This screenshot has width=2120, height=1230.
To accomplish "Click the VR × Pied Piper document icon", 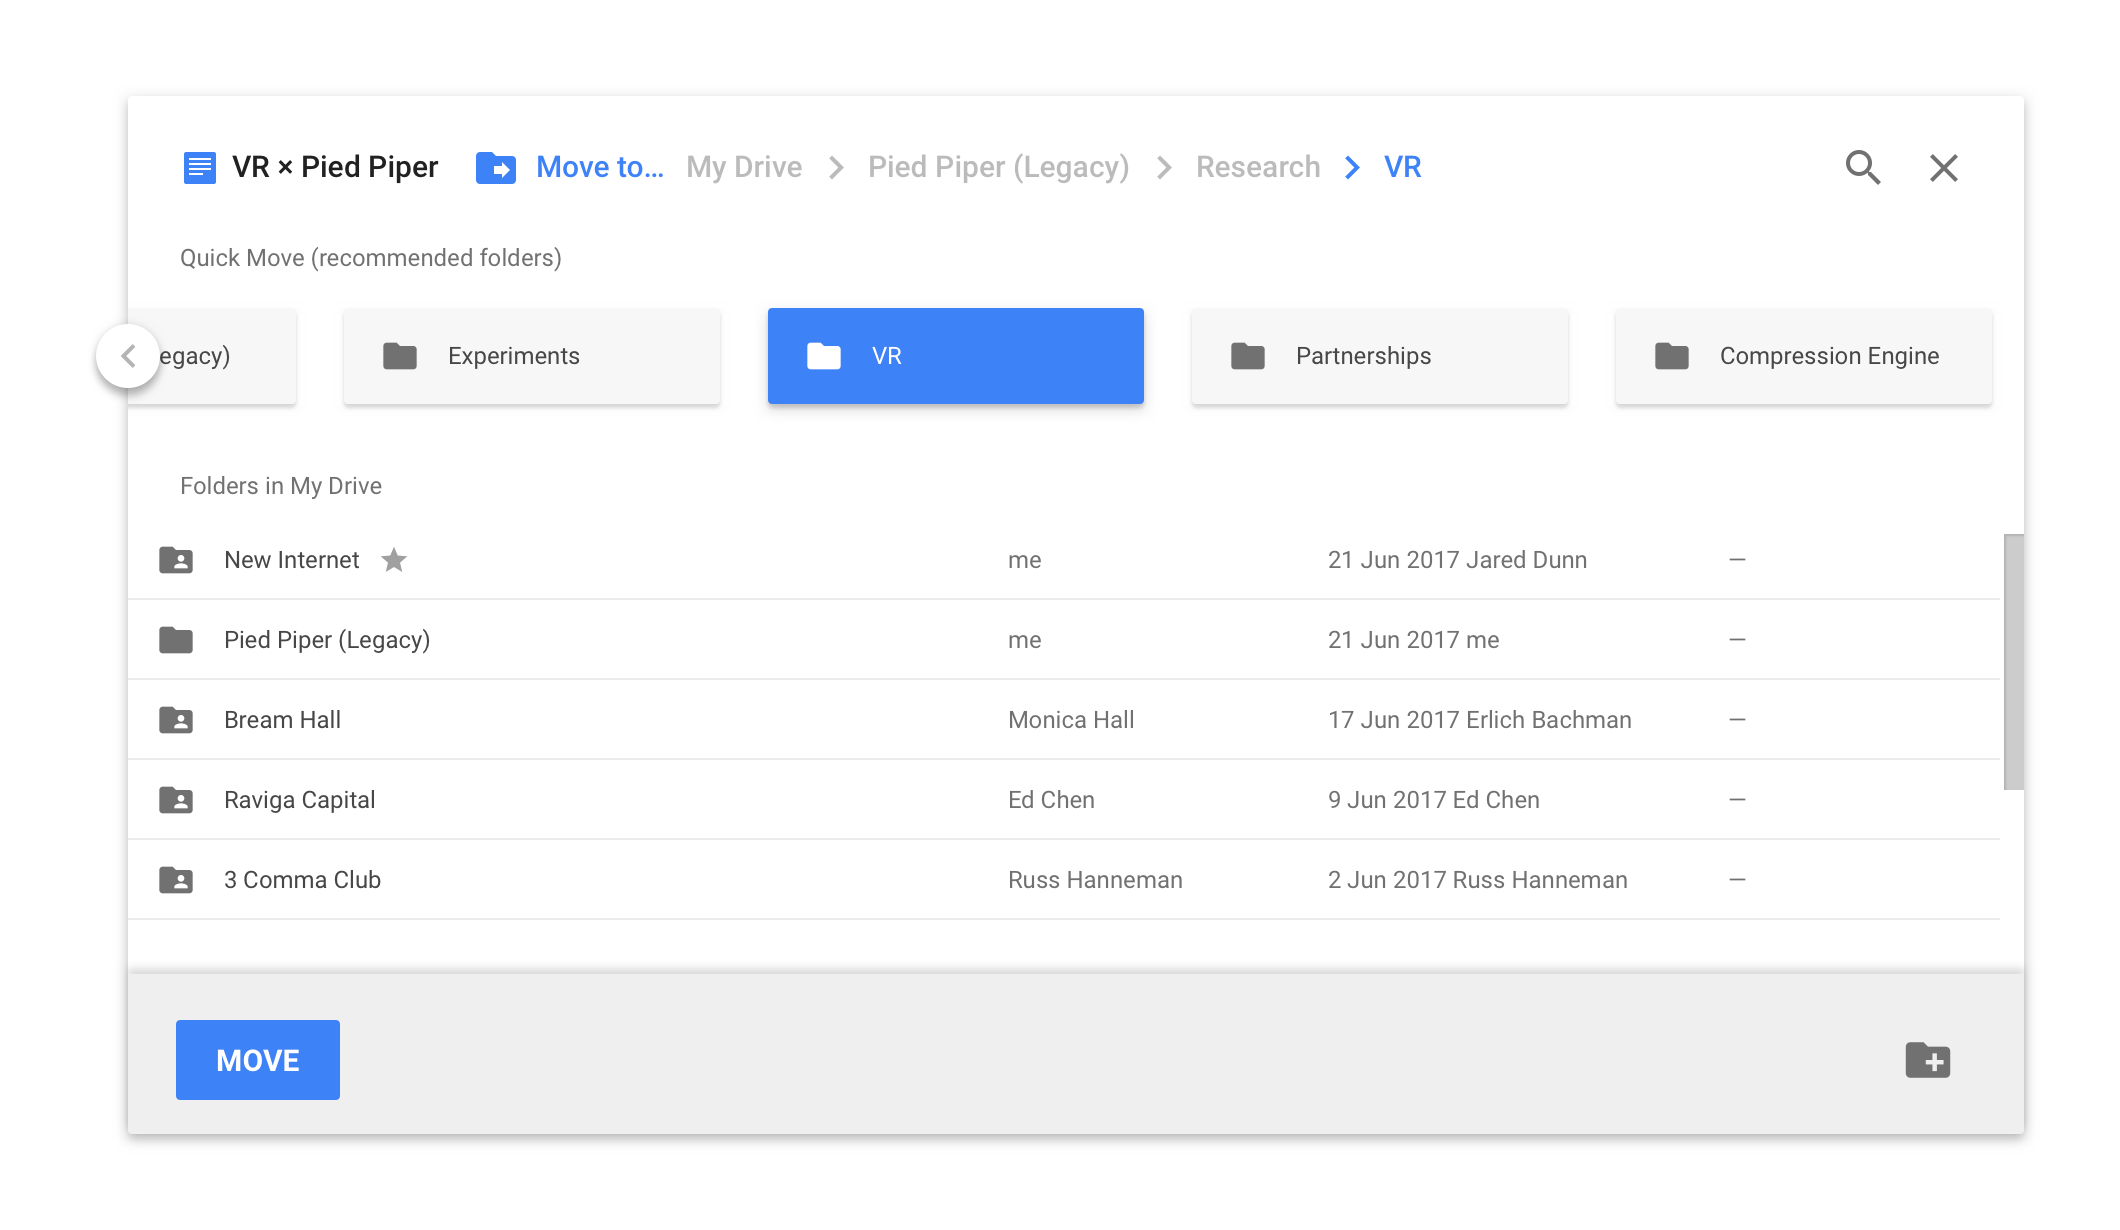I will 199,167.
